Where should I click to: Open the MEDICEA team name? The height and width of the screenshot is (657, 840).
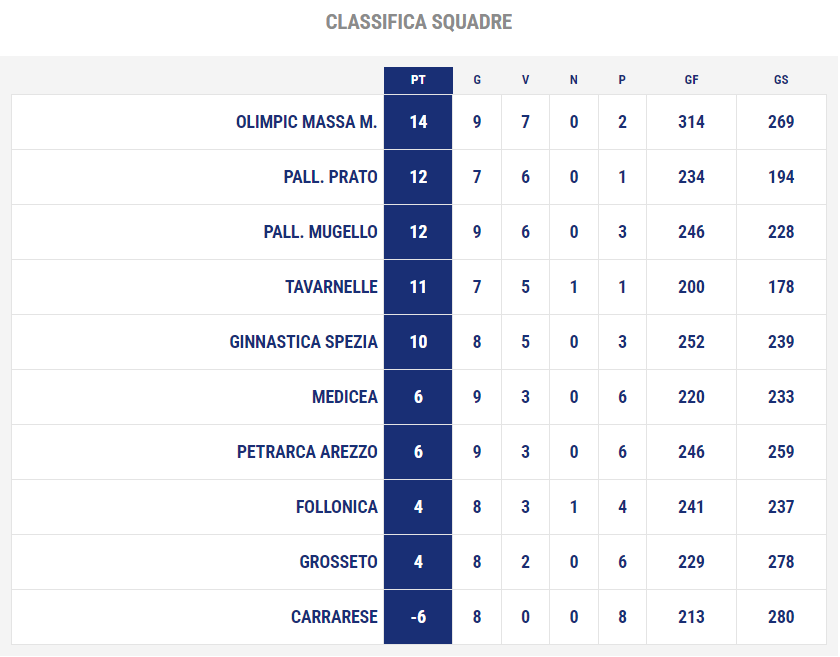click(345, 397)
